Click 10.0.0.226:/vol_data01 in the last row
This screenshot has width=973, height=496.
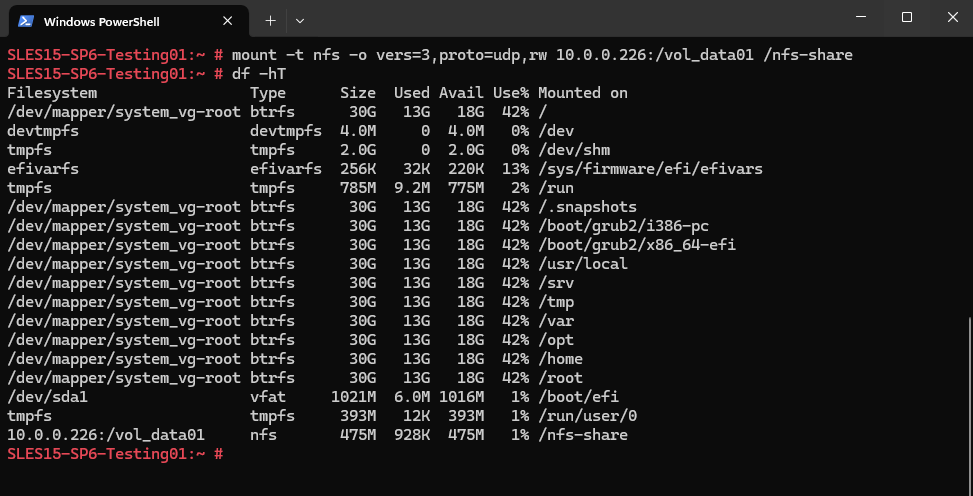(x=105, y=435)
